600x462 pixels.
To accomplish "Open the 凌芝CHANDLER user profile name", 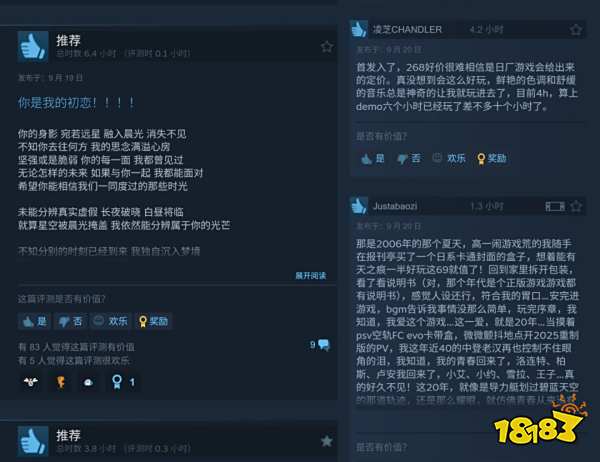I will pyautogui.click(x=407, y=29).
